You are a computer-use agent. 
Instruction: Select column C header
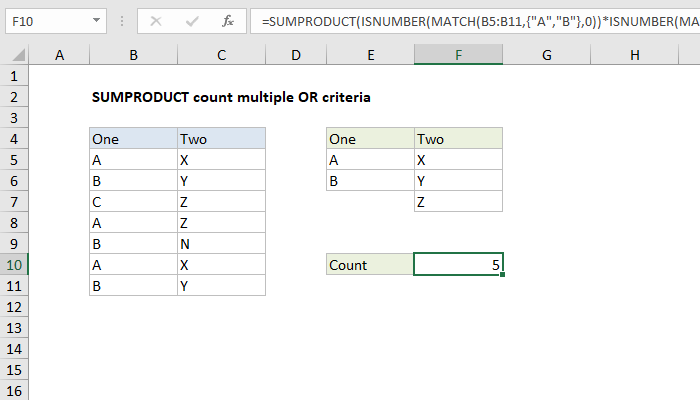tap(221, 55)
